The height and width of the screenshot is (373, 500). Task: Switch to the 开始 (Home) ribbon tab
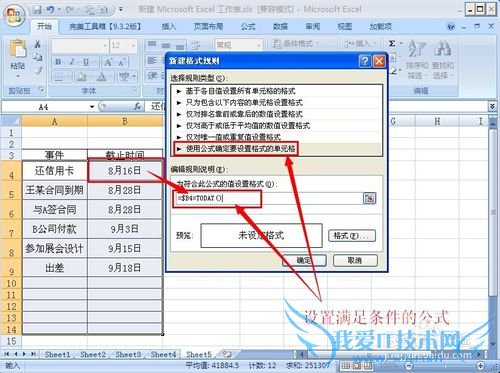pos(44,26)
